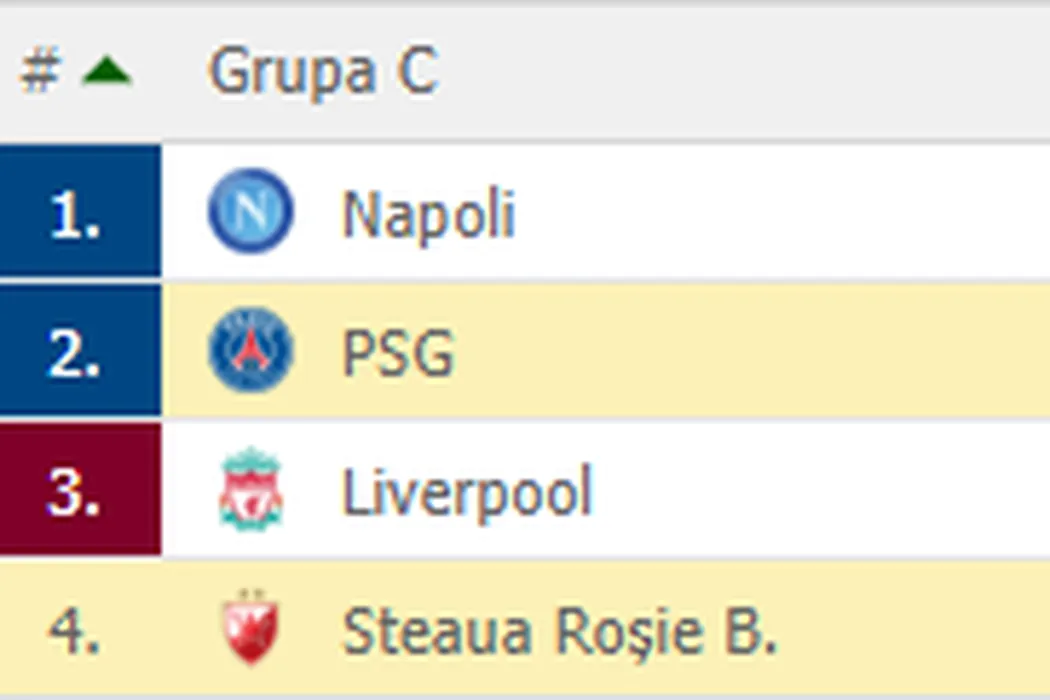Image resolution: width=1050 pixels, height=700 pixels.
Task: Click the blue position 1. cell
Action: (x=79, y=212)
